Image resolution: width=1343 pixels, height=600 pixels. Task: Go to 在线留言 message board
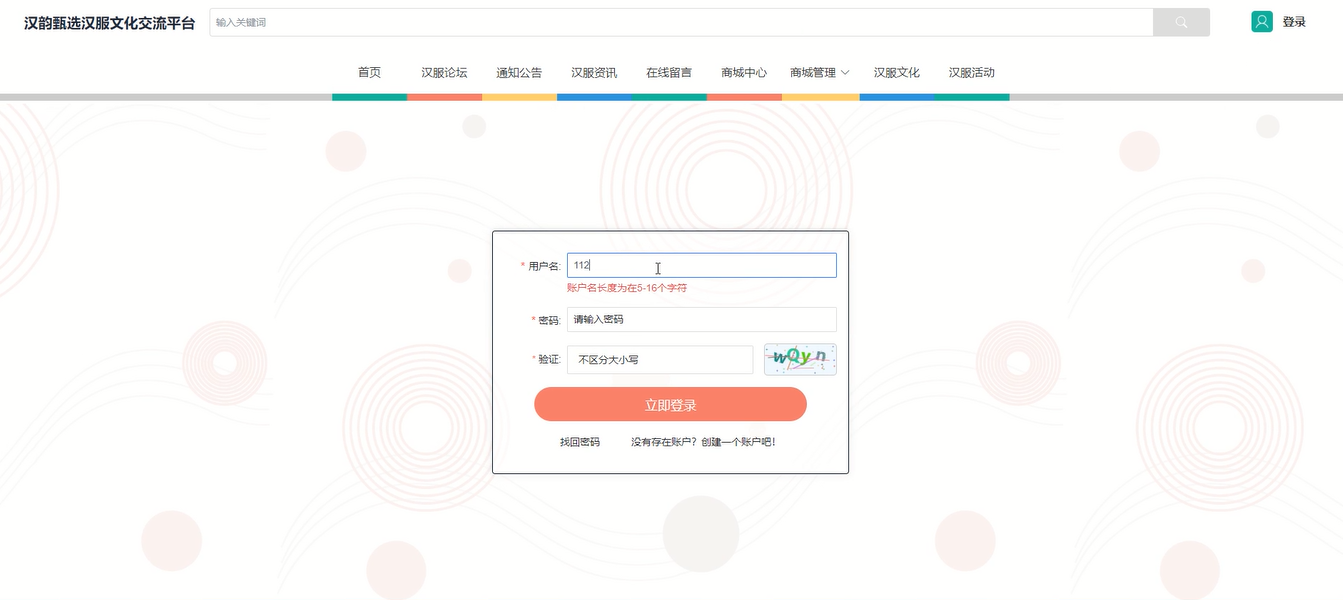(x=668, y=72)
